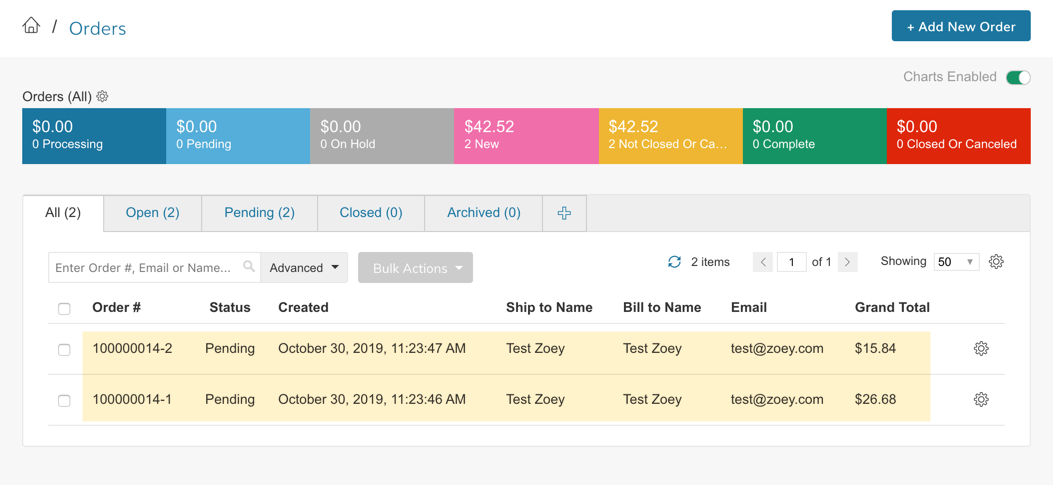Expand the Advanced search dropdown

click(304, 267)
